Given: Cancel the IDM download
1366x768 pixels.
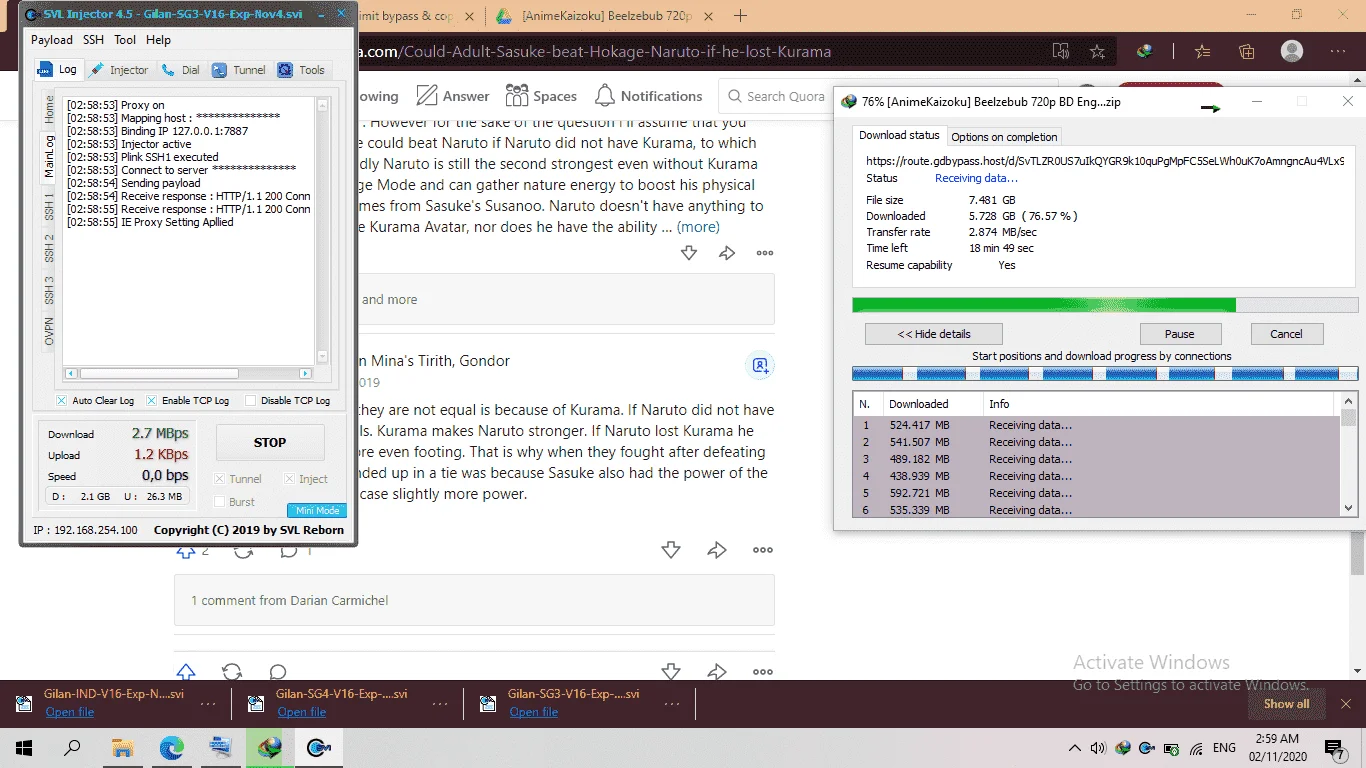Looking at the screenshot, I should [1287, 334].
